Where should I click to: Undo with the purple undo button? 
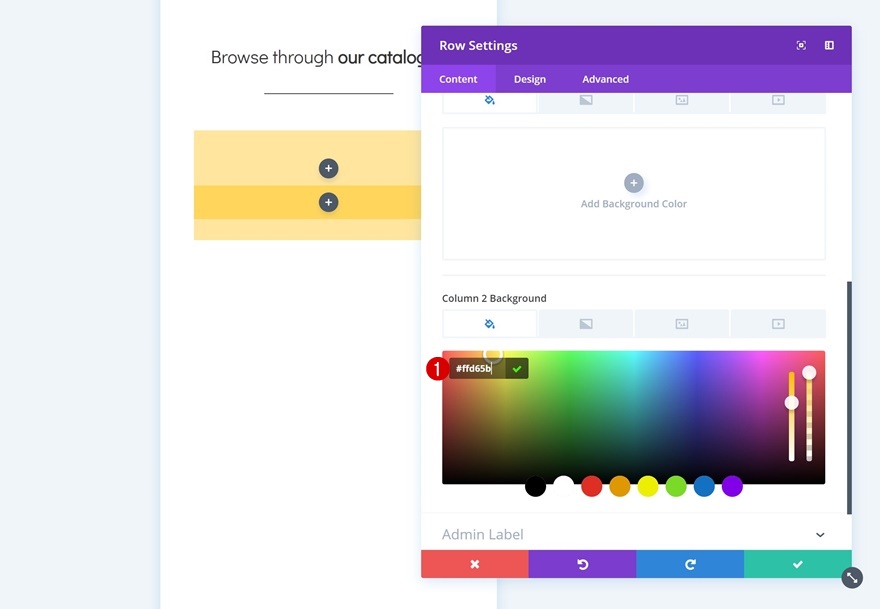point(583,564)
